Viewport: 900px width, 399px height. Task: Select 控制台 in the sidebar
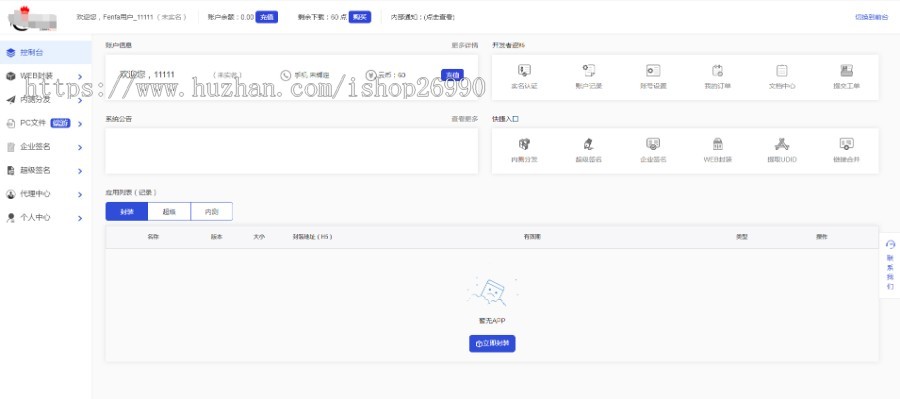pos(45,52)
